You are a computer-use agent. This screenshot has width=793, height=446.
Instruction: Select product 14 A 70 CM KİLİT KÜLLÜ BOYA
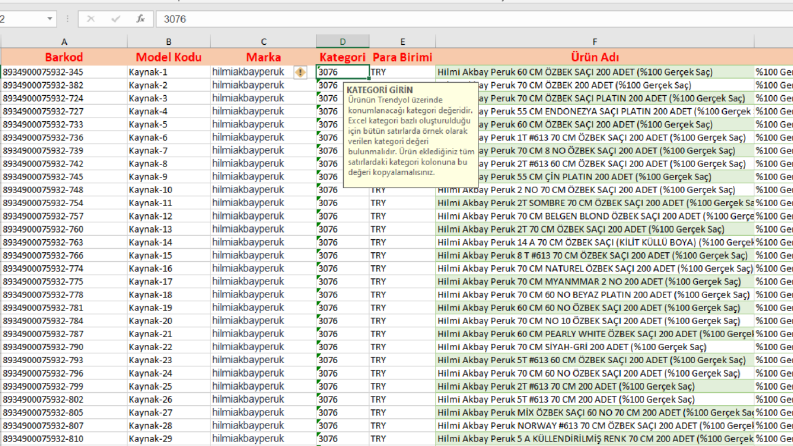594,242
